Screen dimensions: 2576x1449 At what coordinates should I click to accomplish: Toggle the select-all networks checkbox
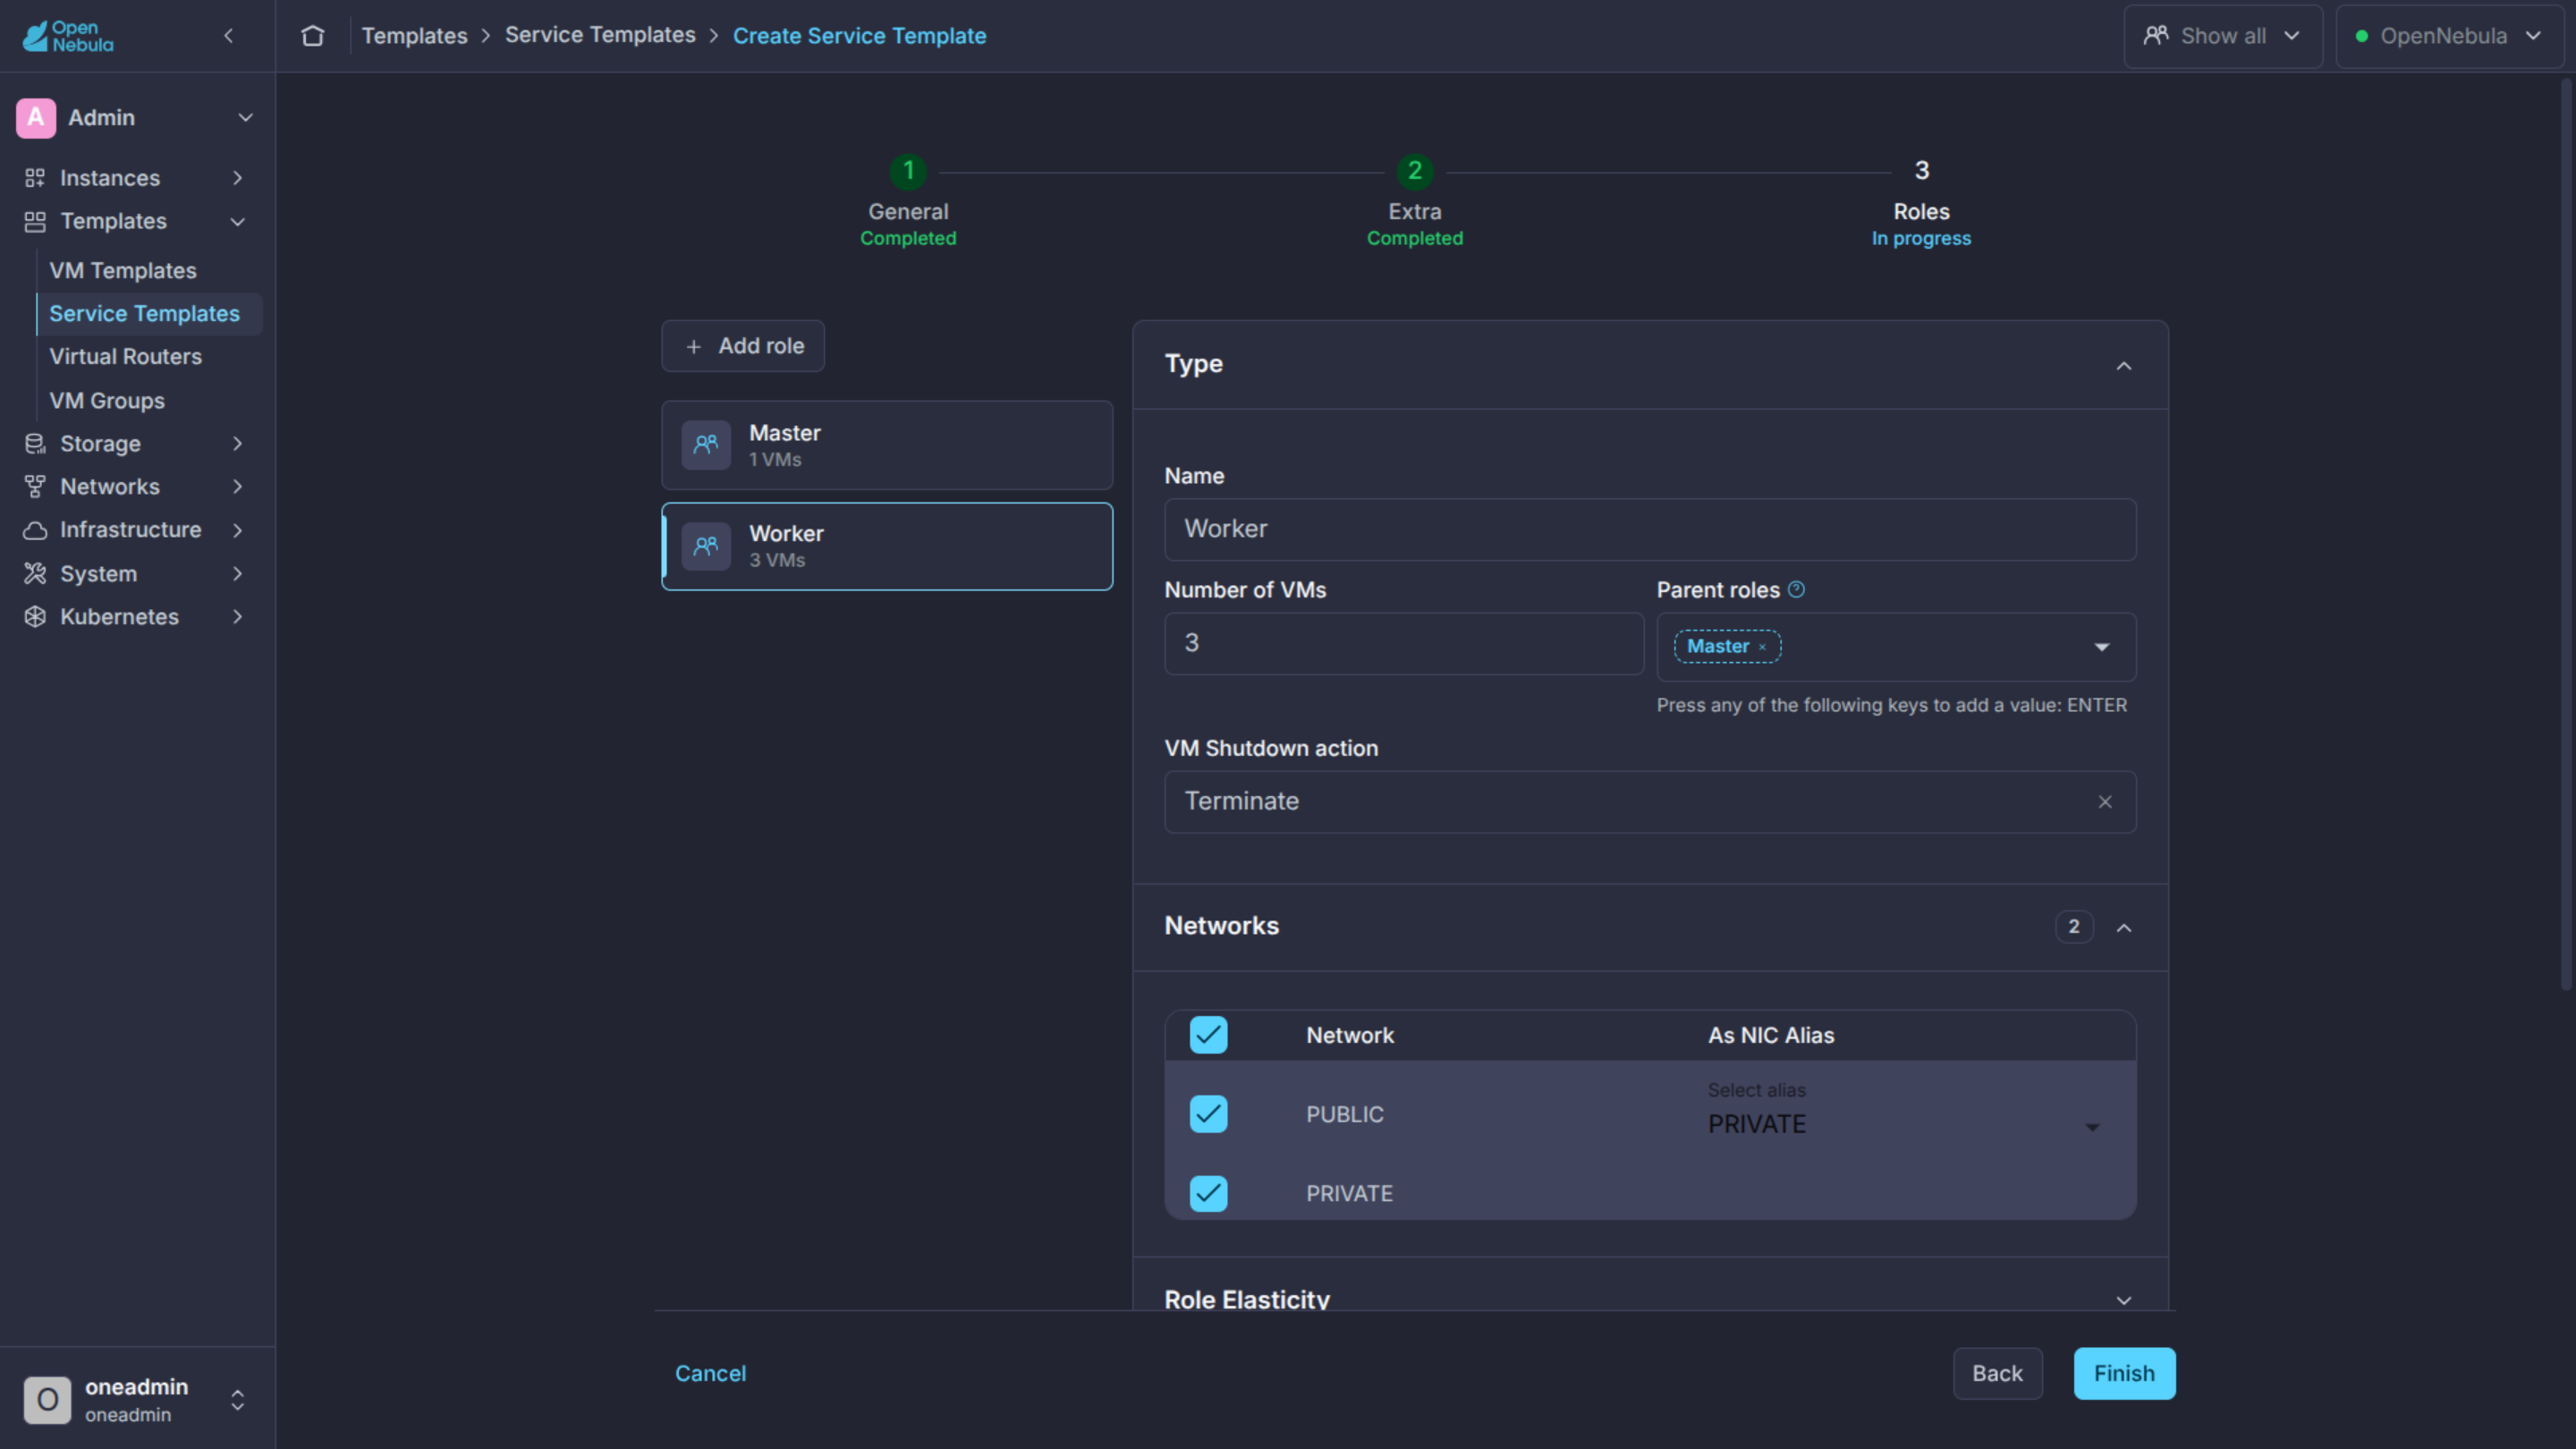point(1208,1035)
